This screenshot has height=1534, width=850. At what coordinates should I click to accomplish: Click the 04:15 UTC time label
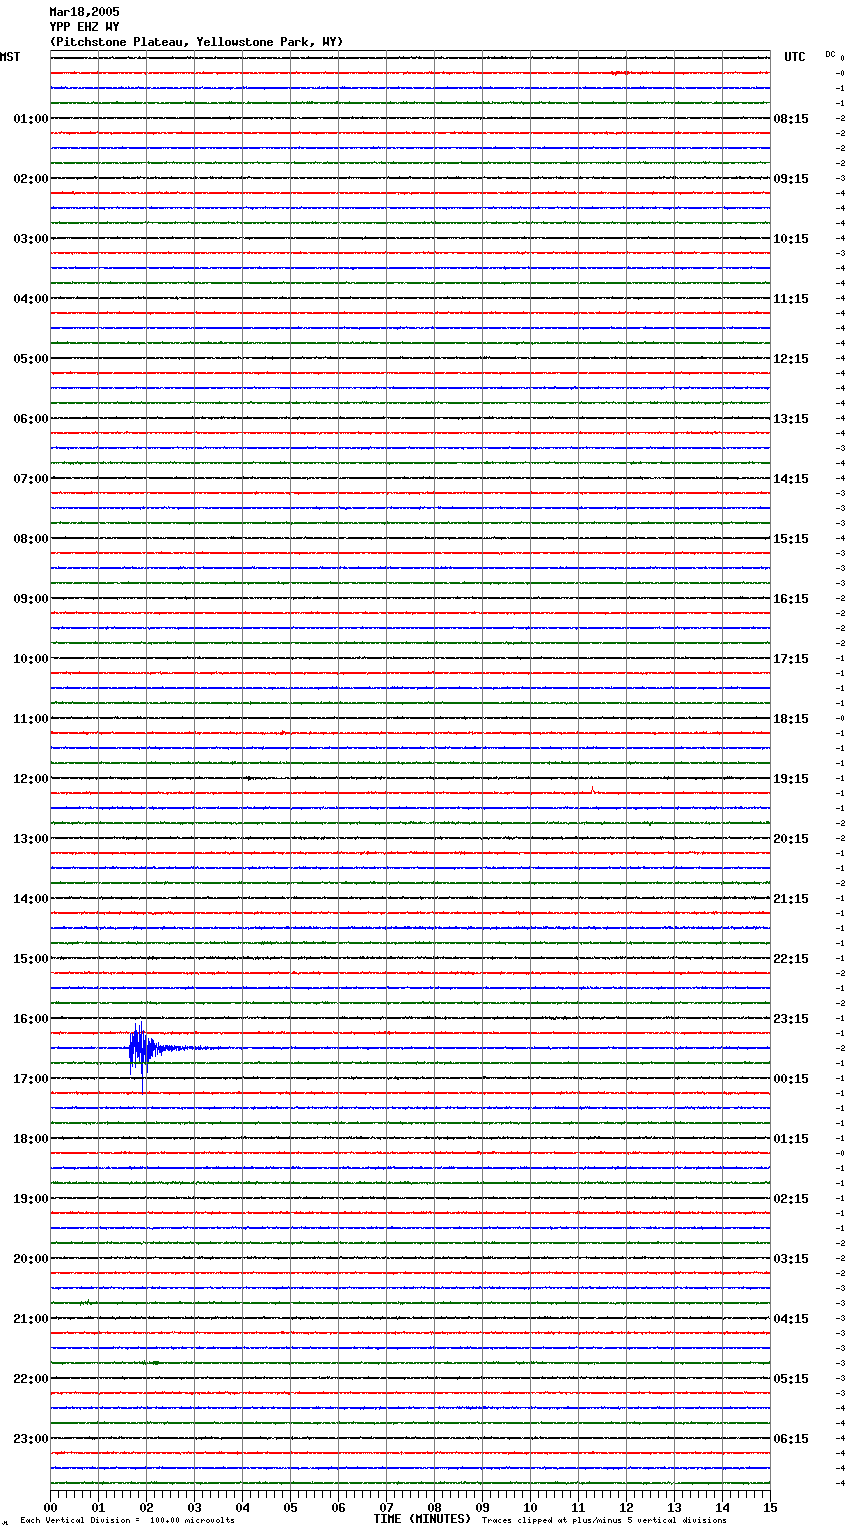coord(791,1319)
